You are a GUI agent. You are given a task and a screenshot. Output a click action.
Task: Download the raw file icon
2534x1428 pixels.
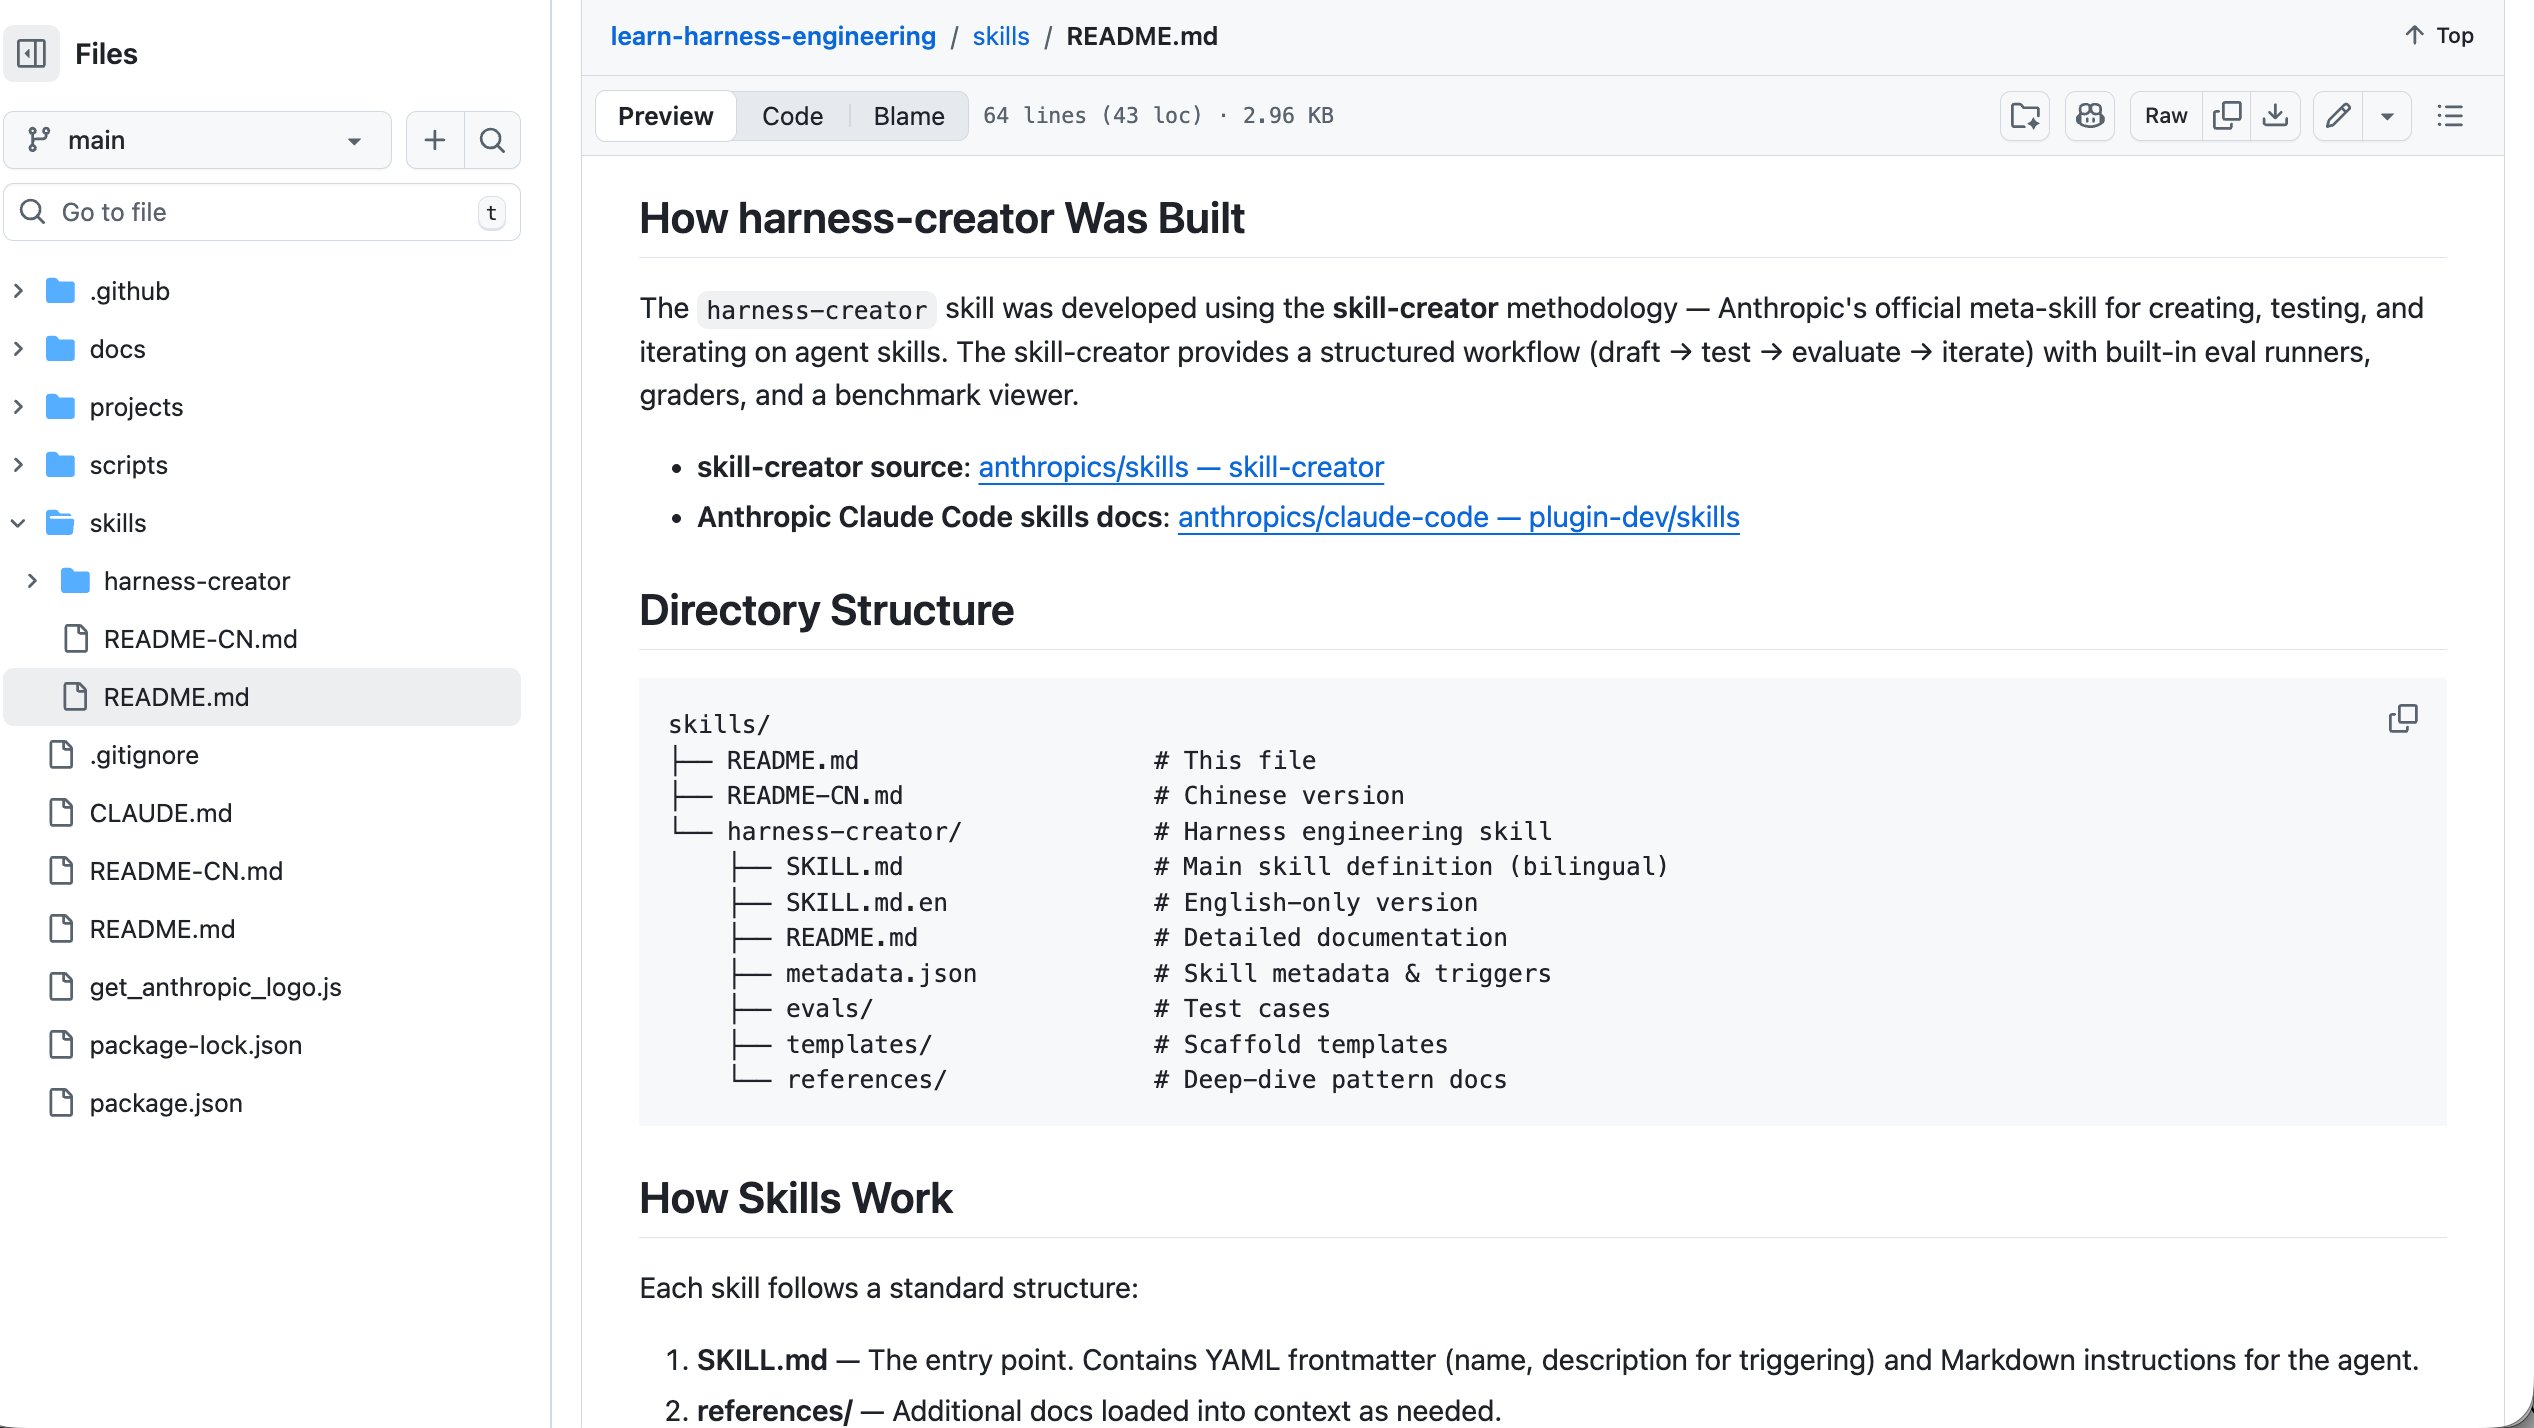pos(2275,116)
